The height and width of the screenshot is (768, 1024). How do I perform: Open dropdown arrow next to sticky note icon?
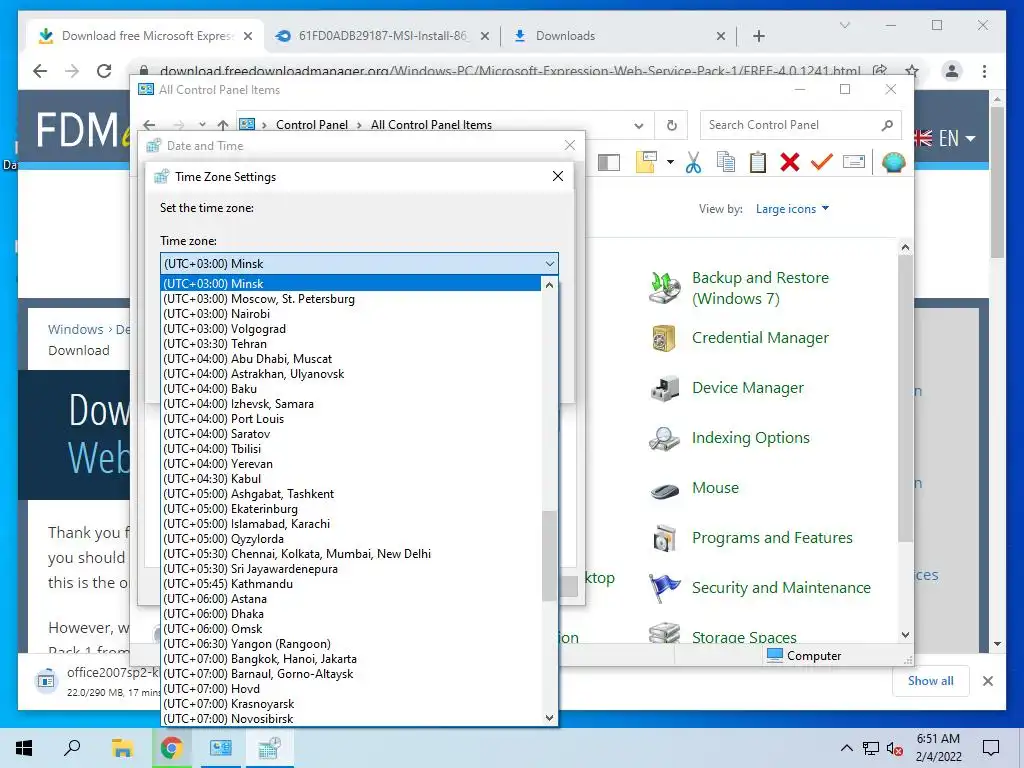(x=670, y=162)
